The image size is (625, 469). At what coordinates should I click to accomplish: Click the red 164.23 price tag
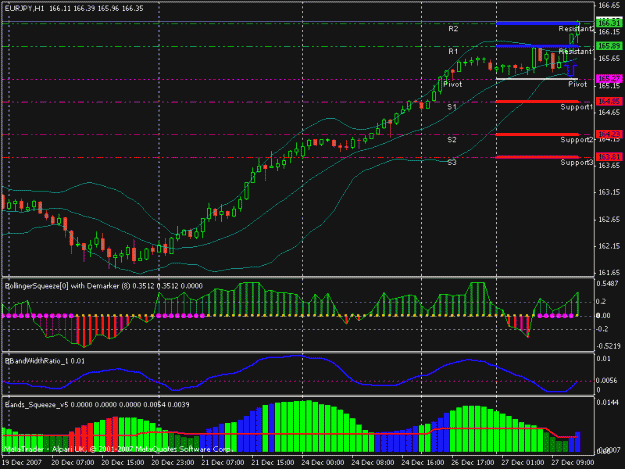(609, 134)
